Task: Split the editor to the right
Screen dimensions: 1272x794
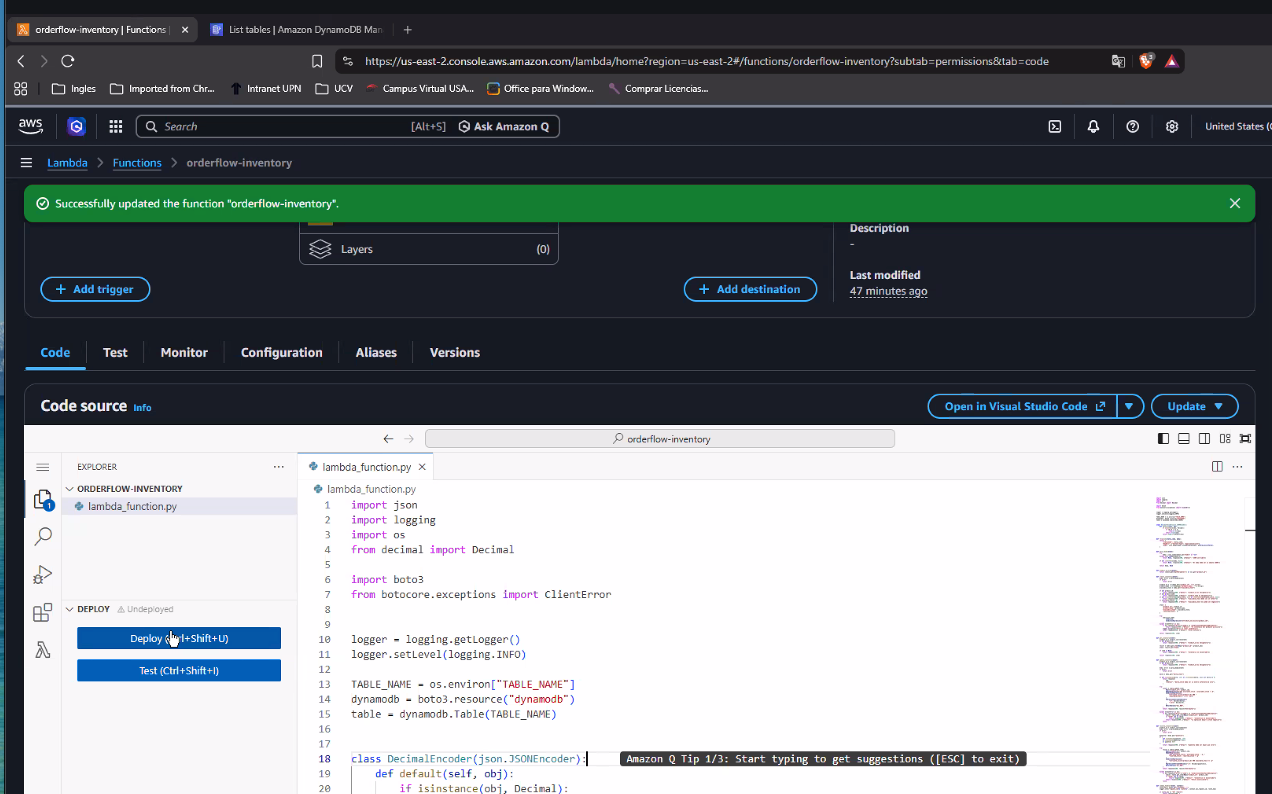Action: [x=1217, y=467]
